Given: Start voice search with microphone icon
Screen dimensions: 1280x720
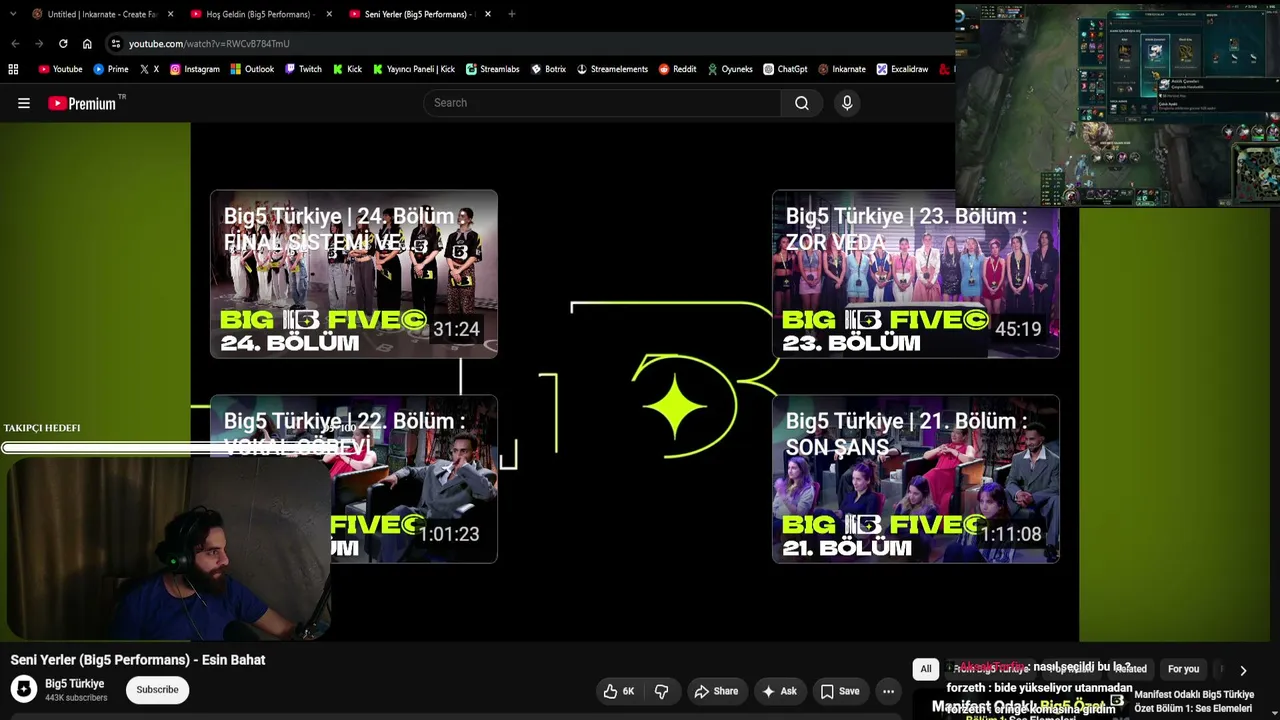Looking at the screenshot, I should click(x=847, y=103).
